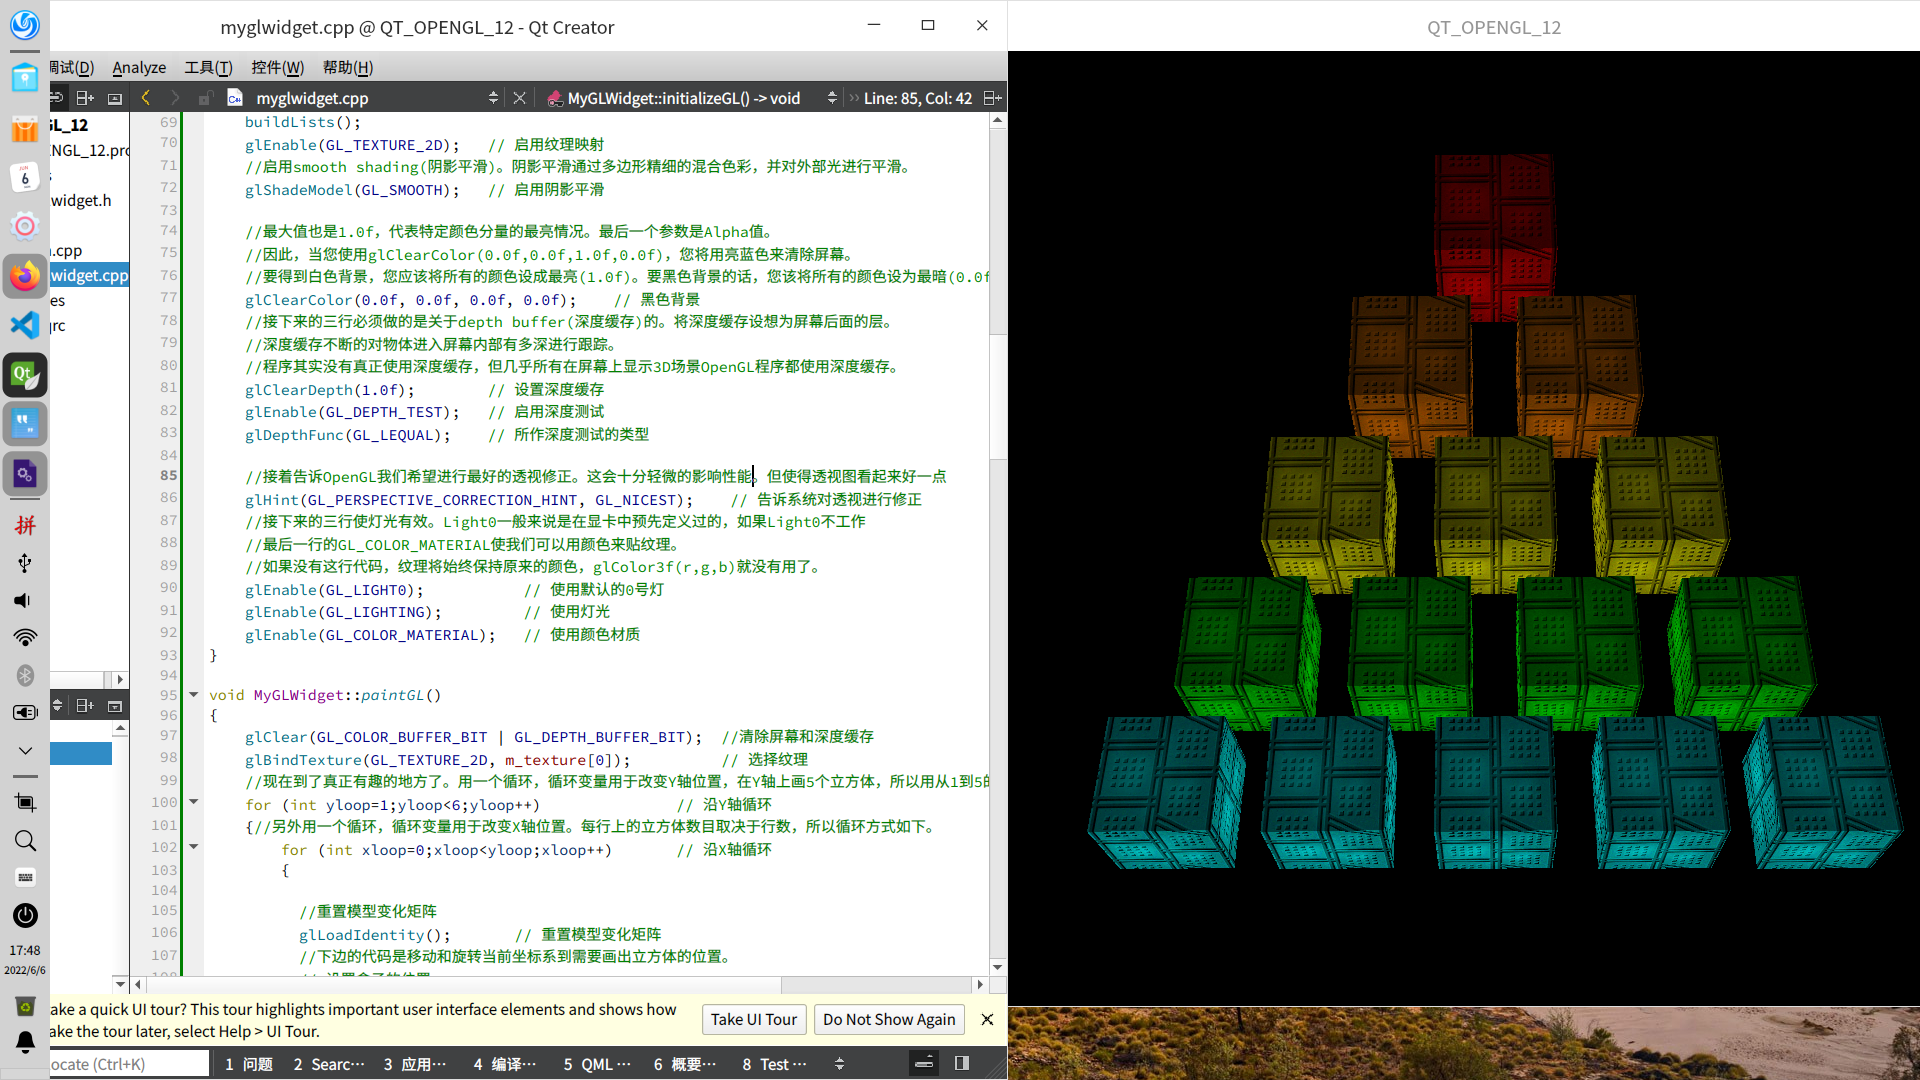This screenshot has height=1080, width=1920.
Task: Click the editor vertical scrollbar thumb
Action: click(x=997, y=395)
